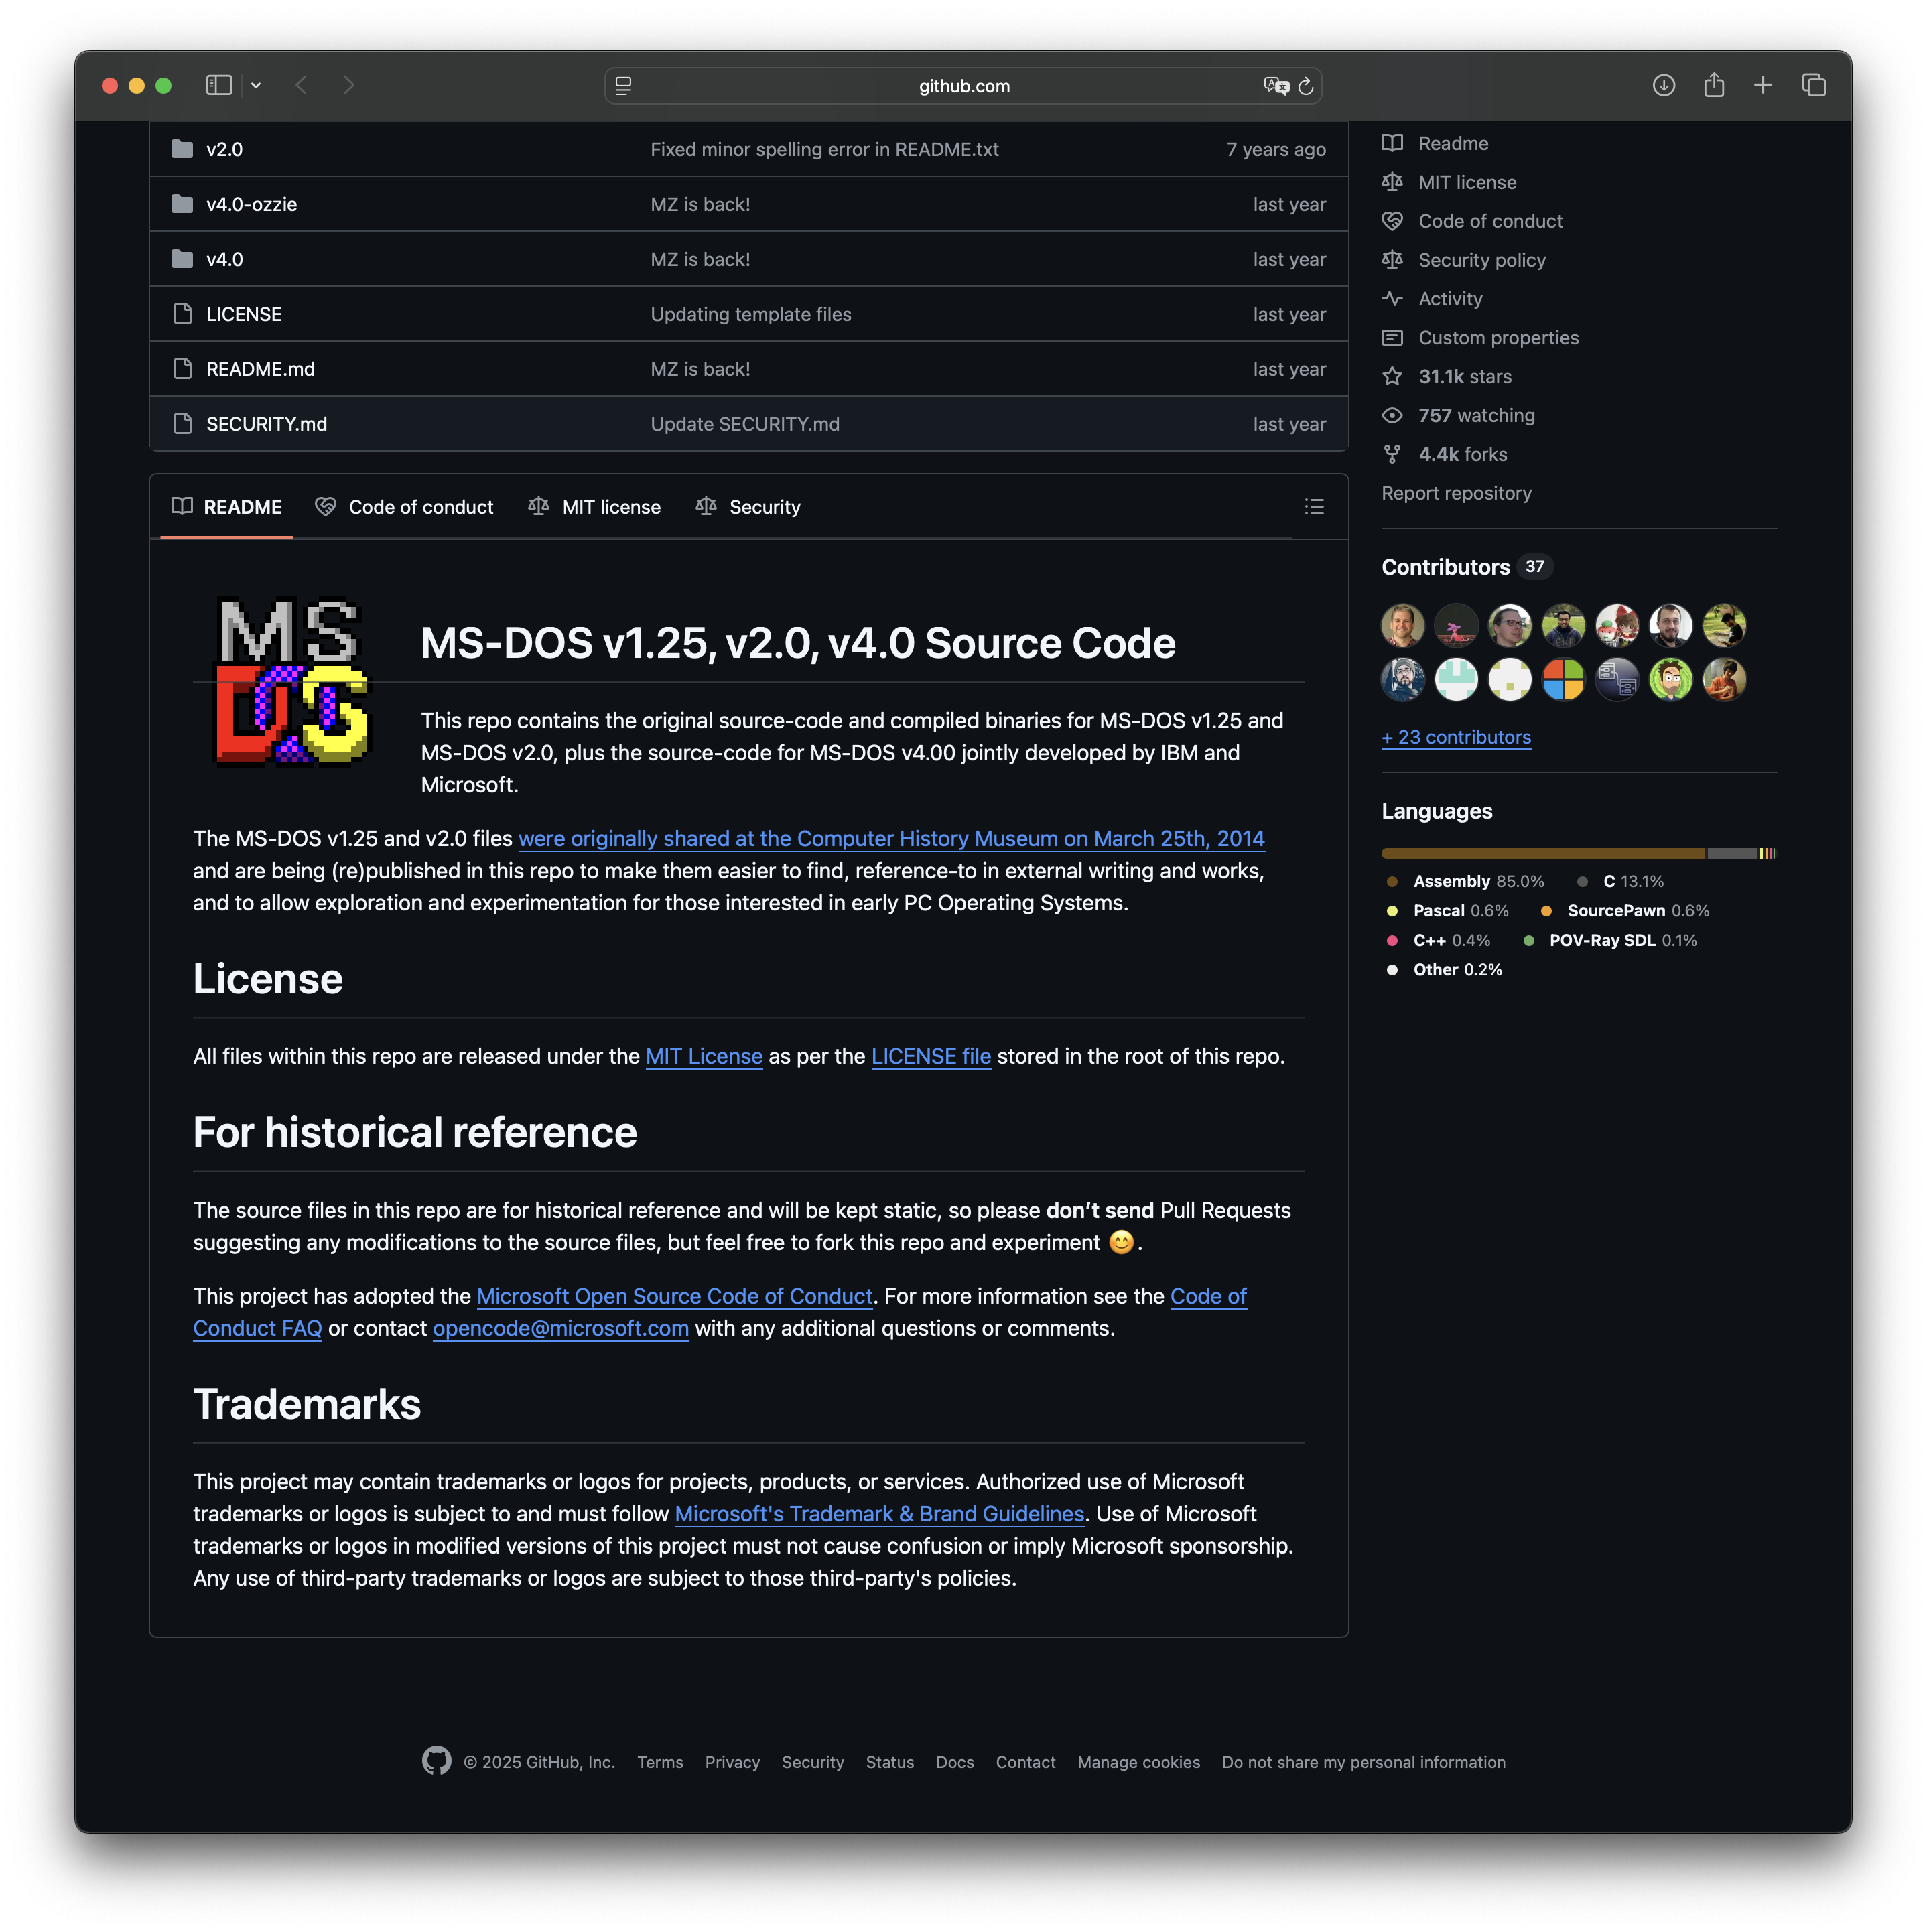Screen dimensions: 1927x1932
Task: Select the README tab
Action: tap(227, 507)
